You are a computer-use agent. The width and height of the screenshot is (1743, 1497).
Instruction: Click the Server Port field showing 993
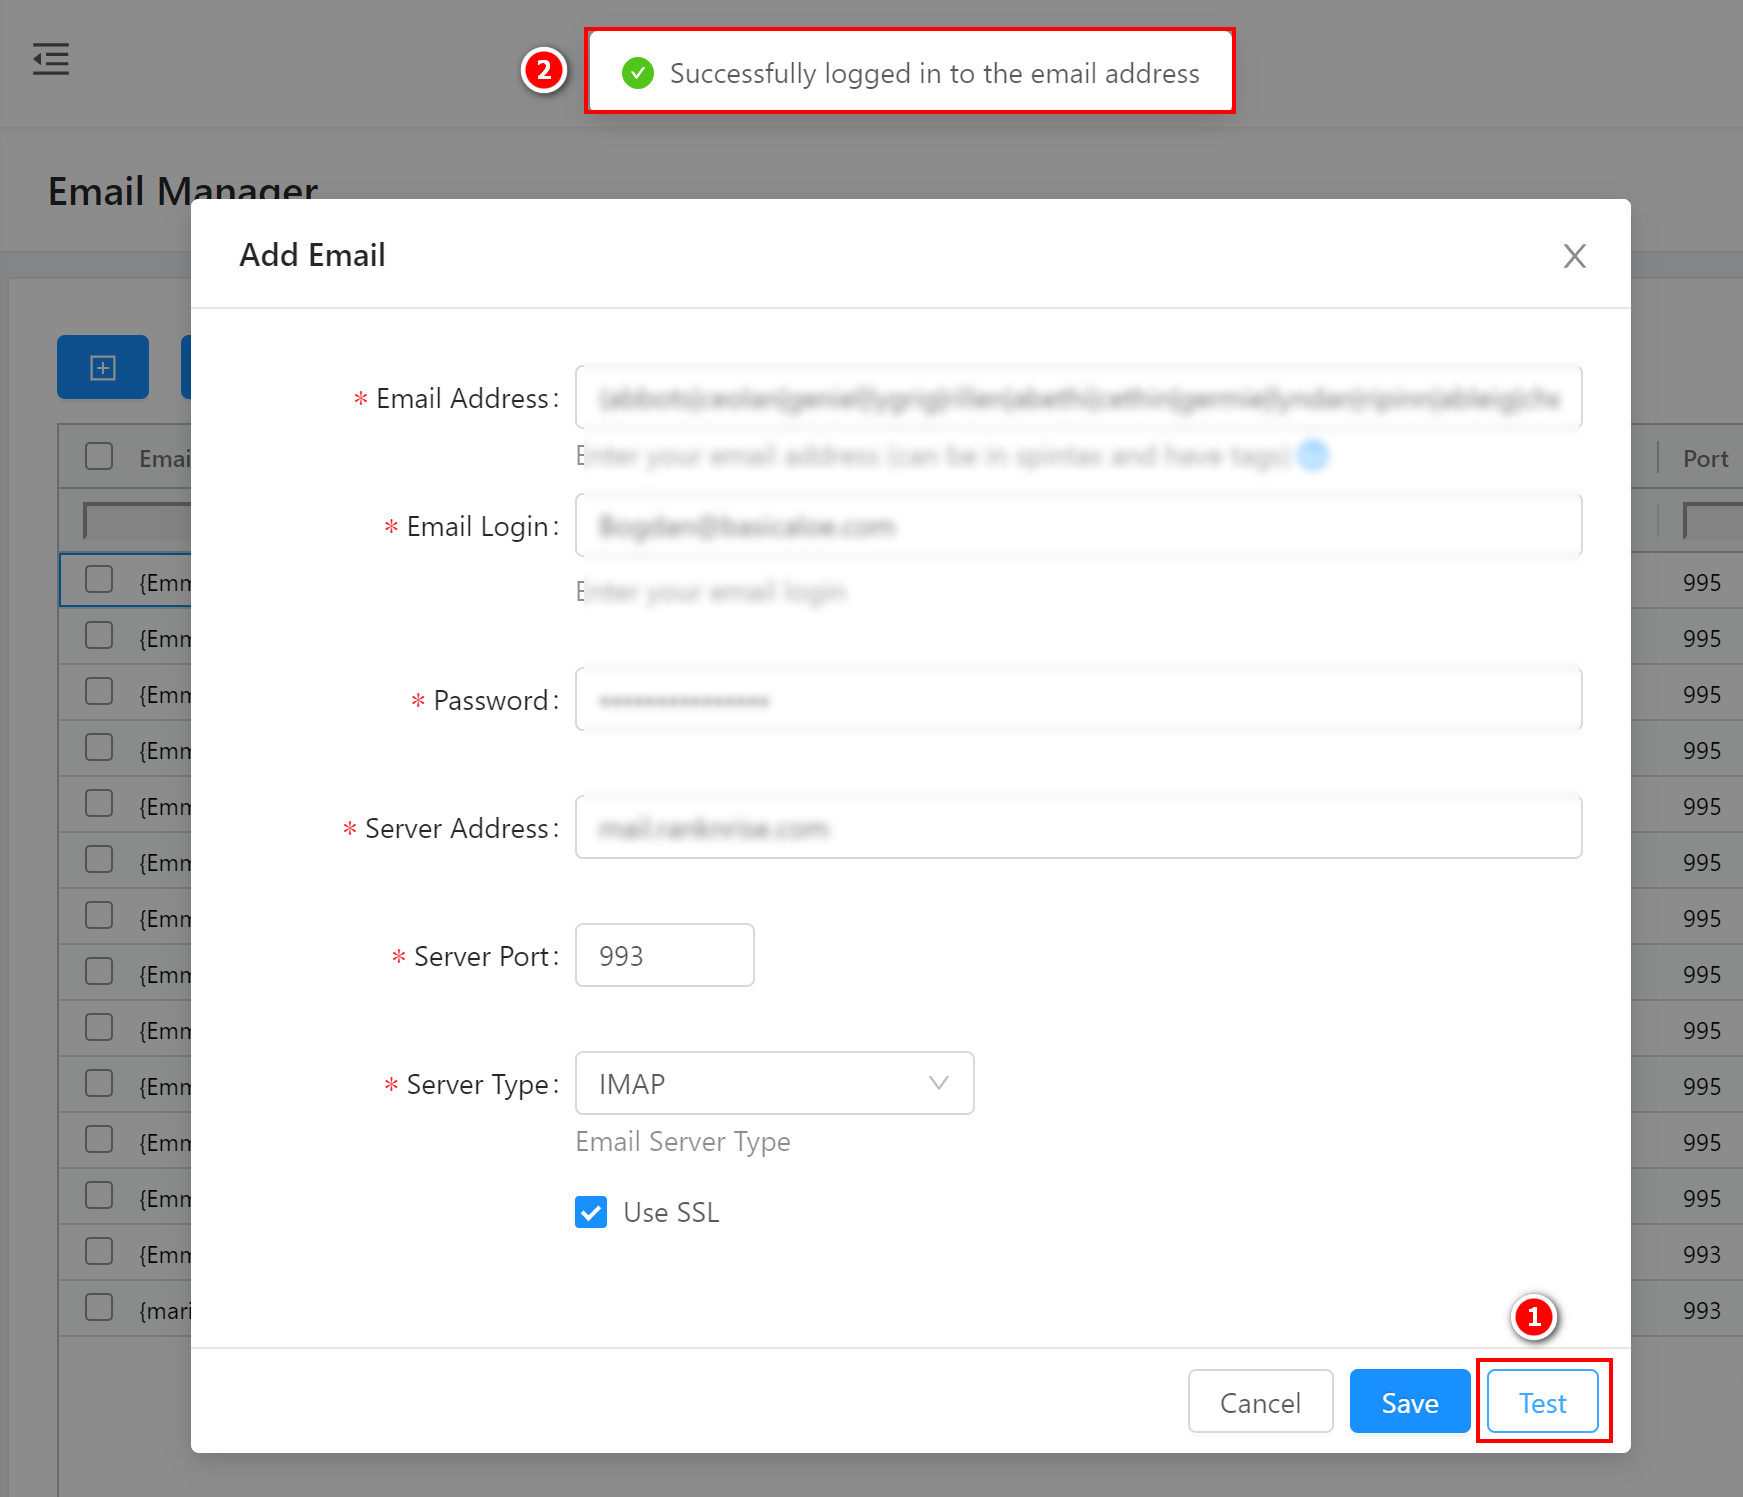point(665,956)
